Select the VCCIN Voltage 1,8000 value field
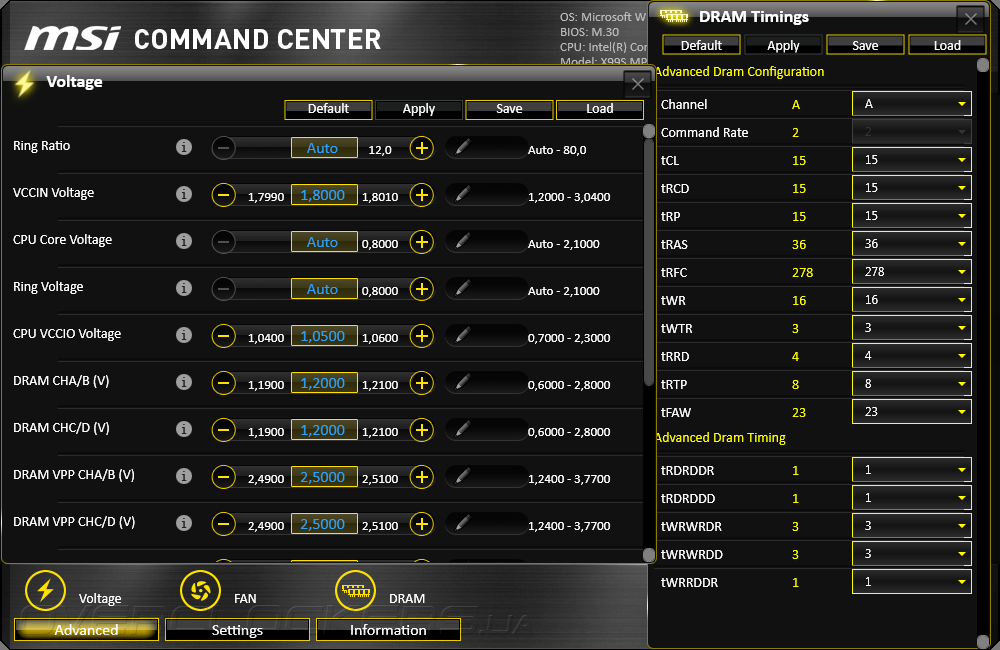The image size is (1000, 650). pos(324,195)
